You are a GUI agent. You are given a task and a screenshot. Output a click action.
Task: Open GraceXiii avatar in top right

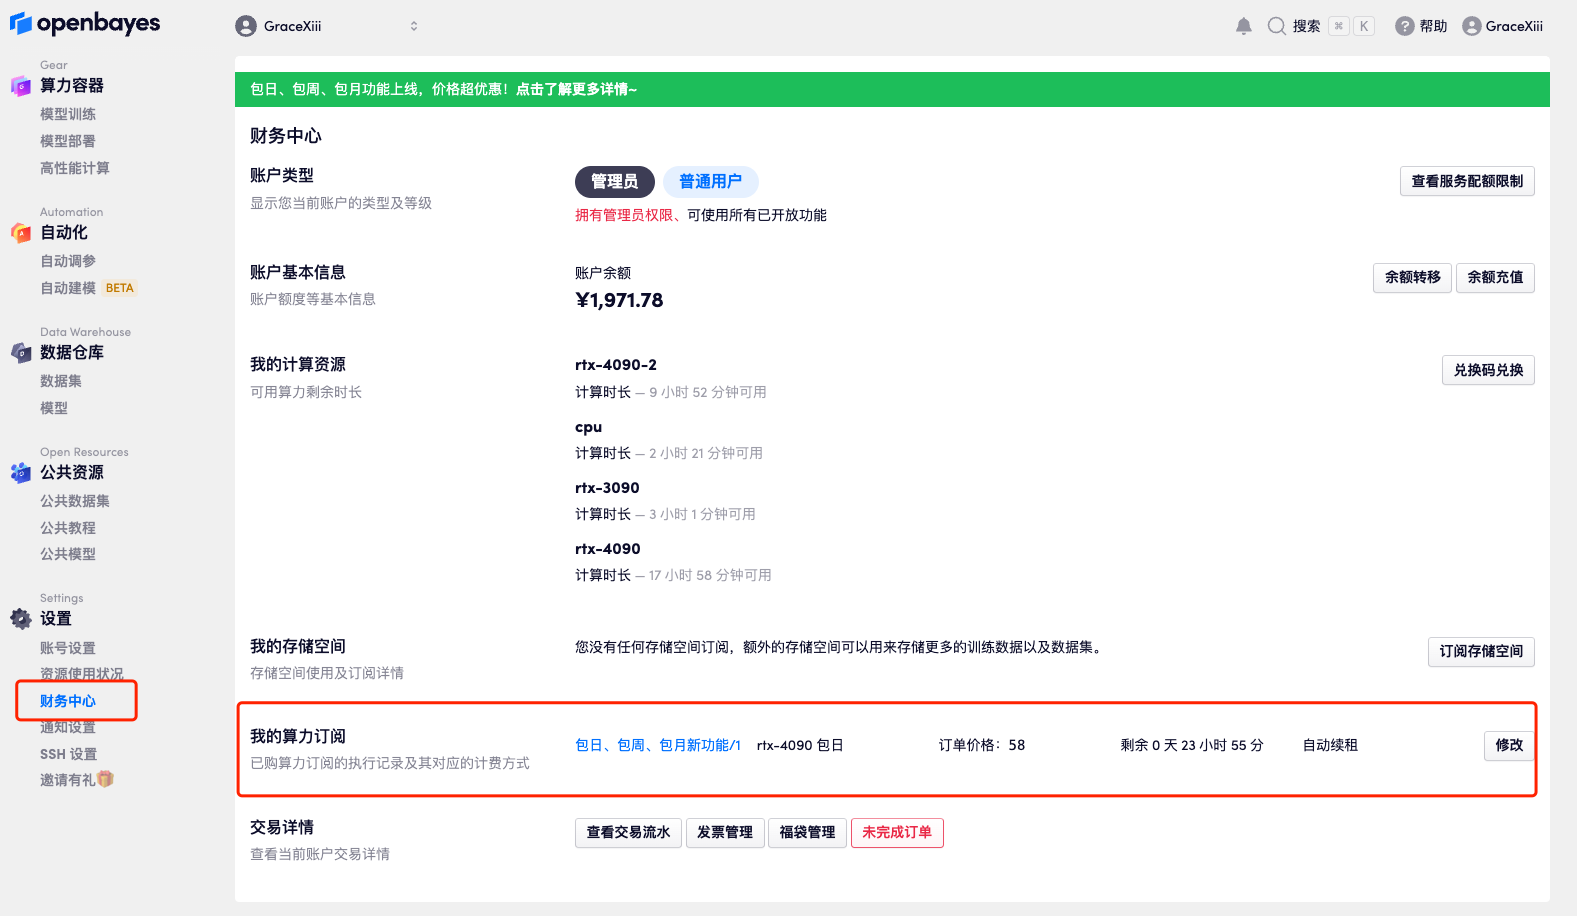coord(1471,26)
